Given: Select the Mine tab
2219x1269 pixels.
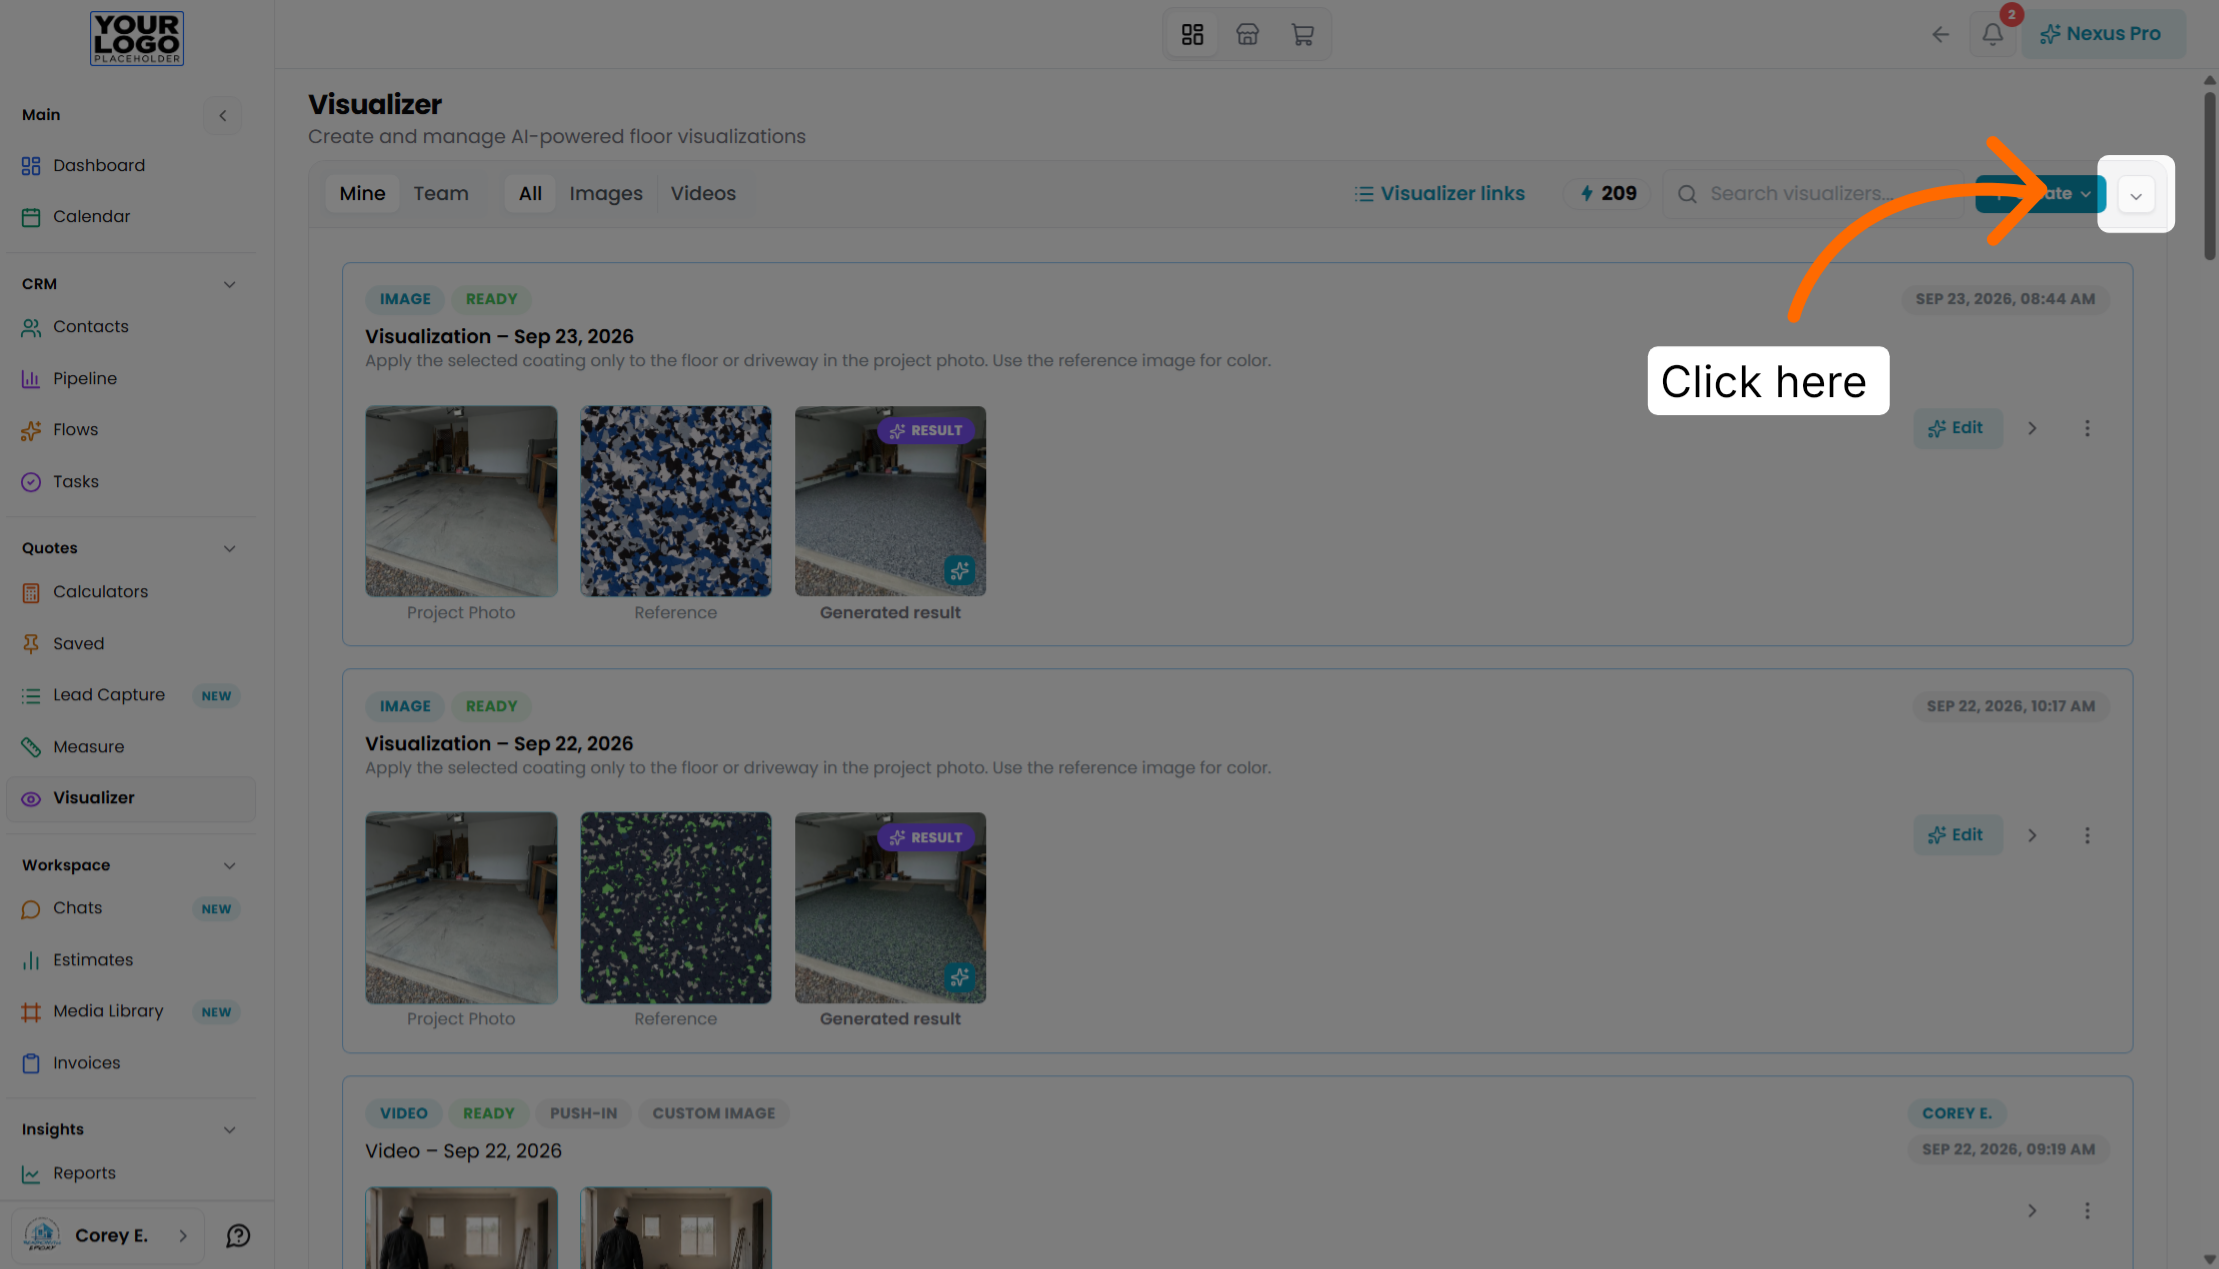Looking at the screenshot, I should pos(362,193).
